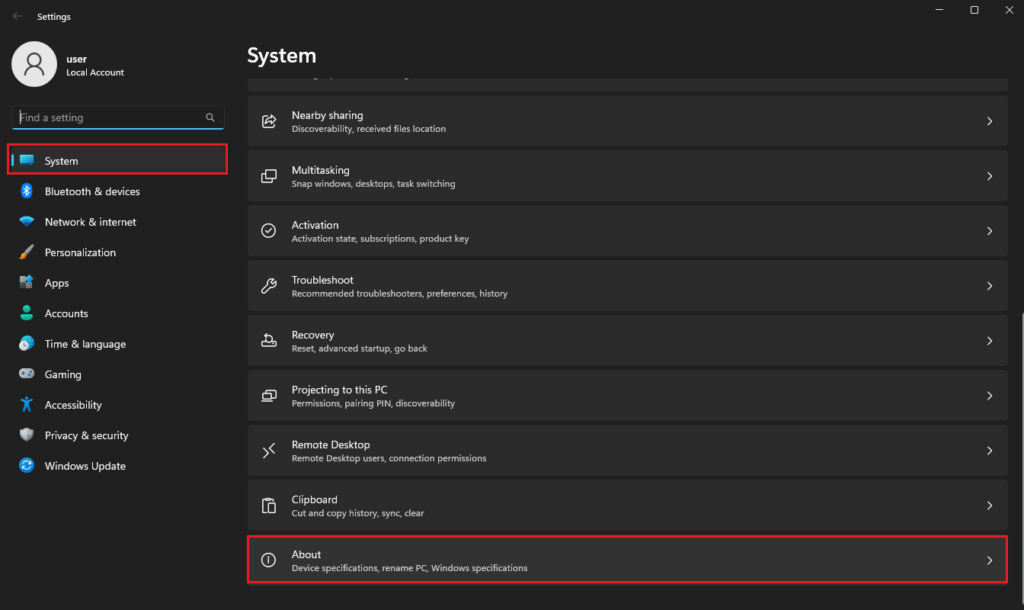This screenshot has width=1024, height=610.
Task: Select the Multitasking icon
Action: 268,175
